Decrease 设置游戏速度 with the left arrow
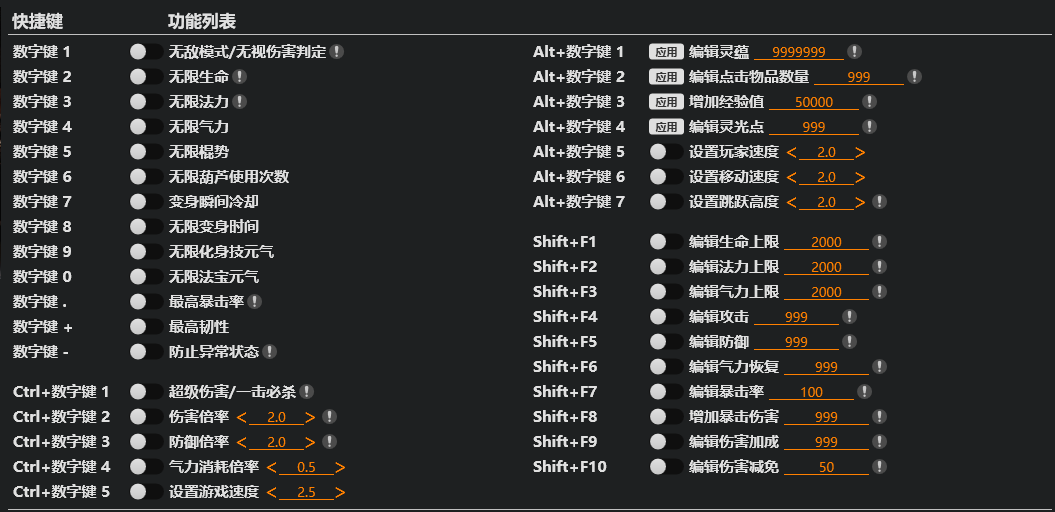 point(271,492)
